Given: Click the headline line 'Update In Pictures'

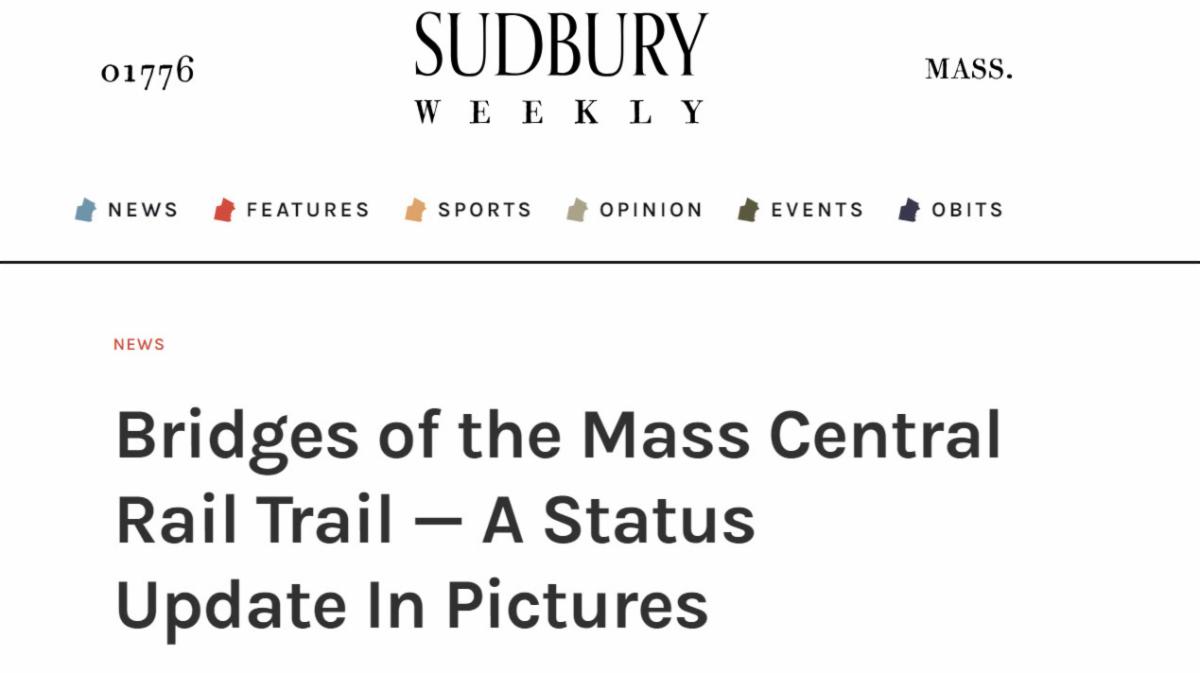Looking at the screenshot, I should [412, 604].
